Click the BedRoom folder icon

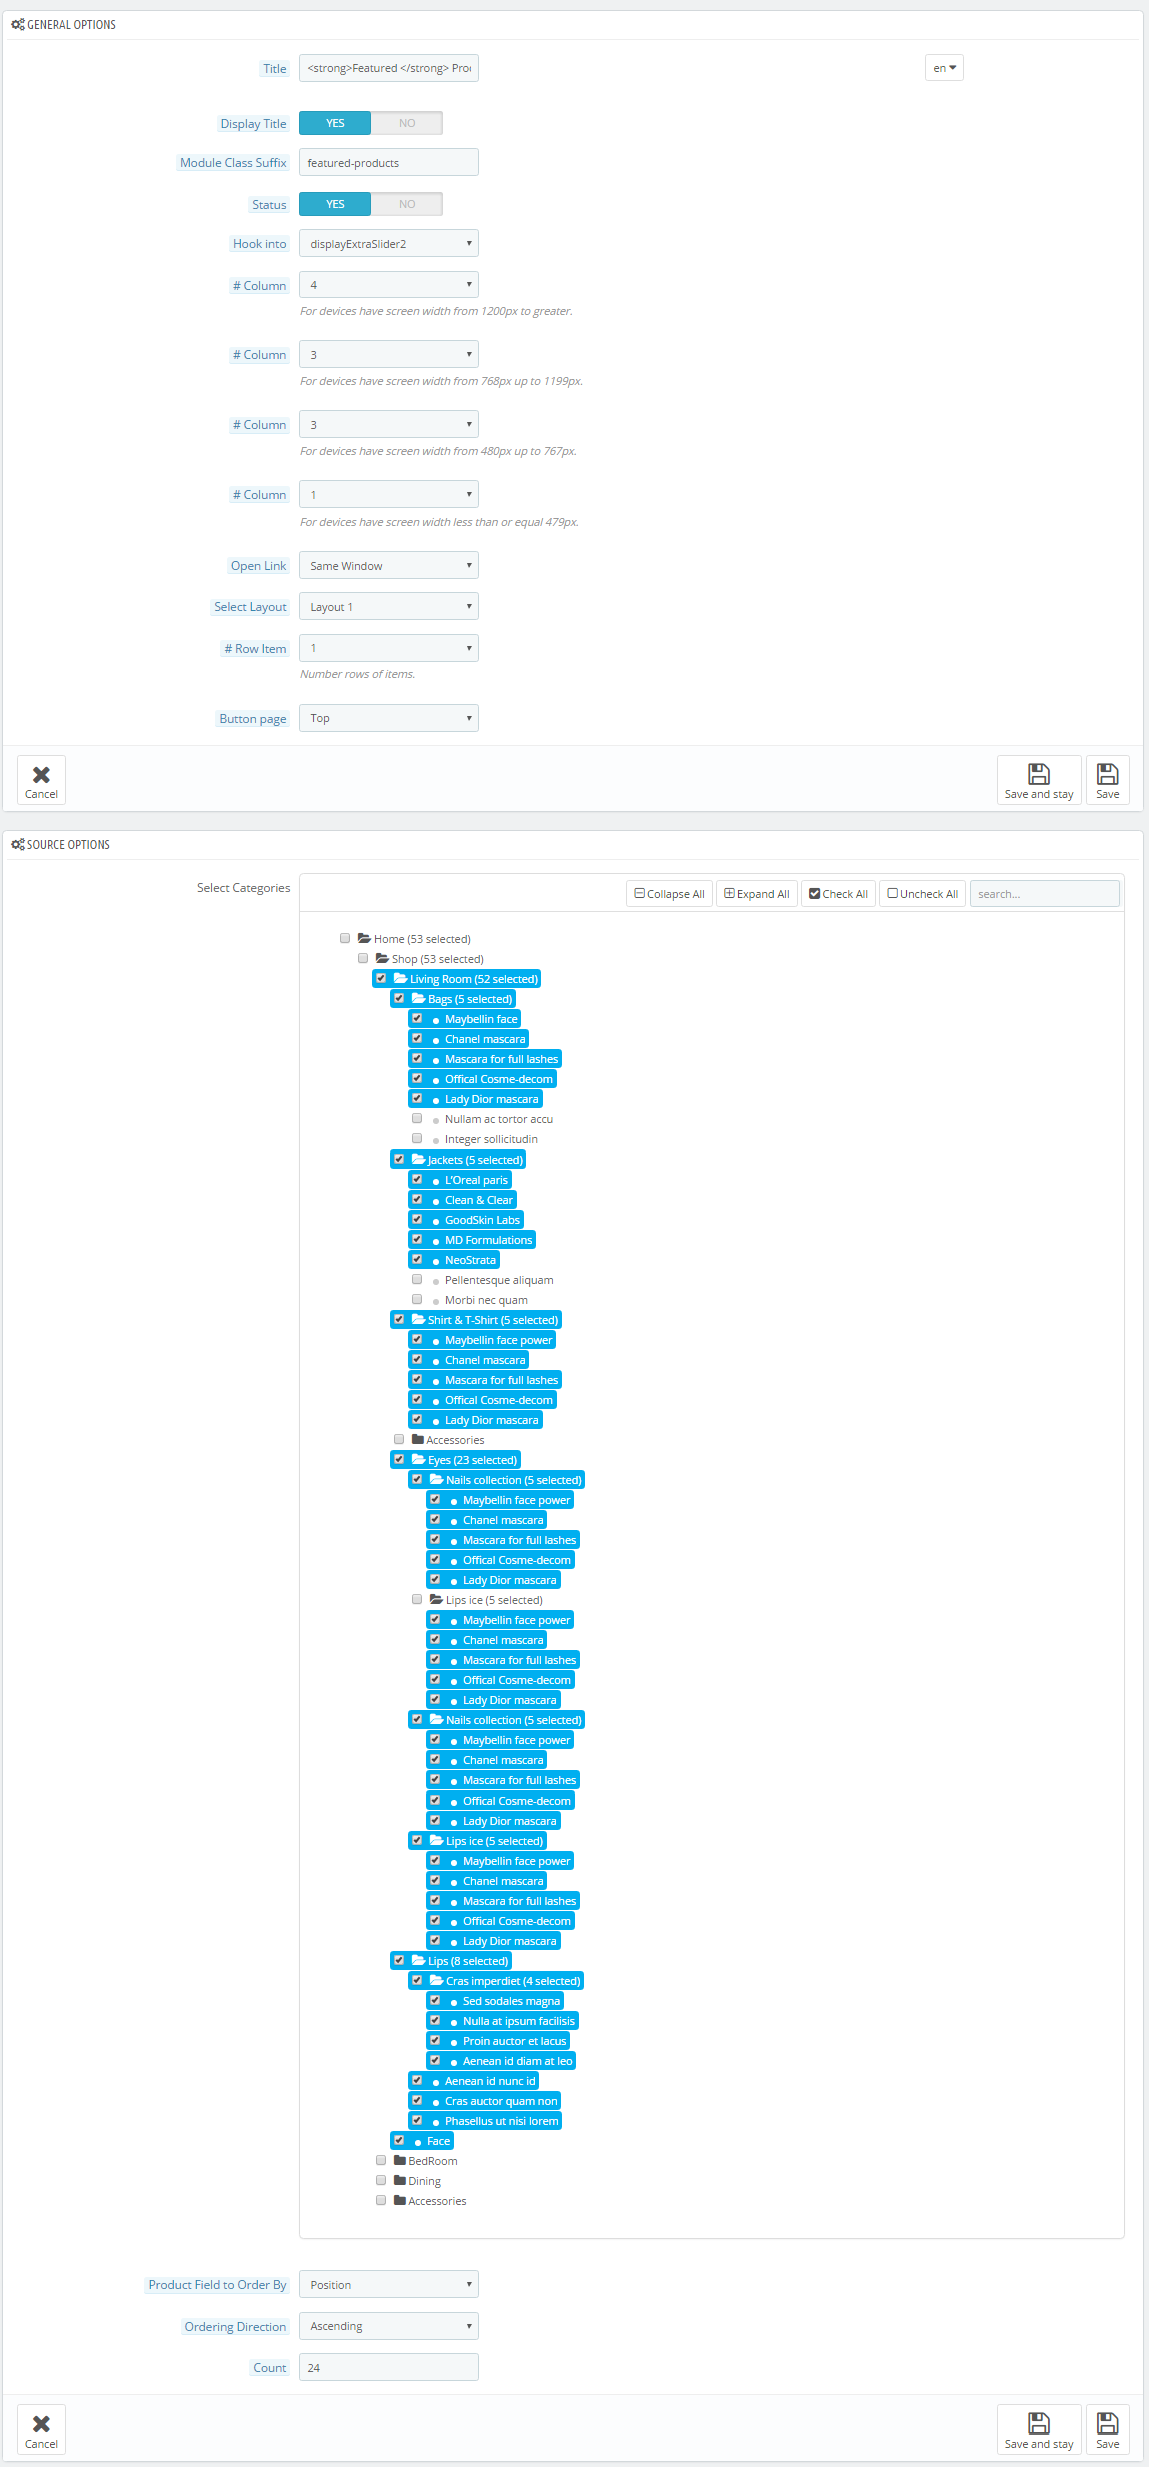click(400, 2160)
